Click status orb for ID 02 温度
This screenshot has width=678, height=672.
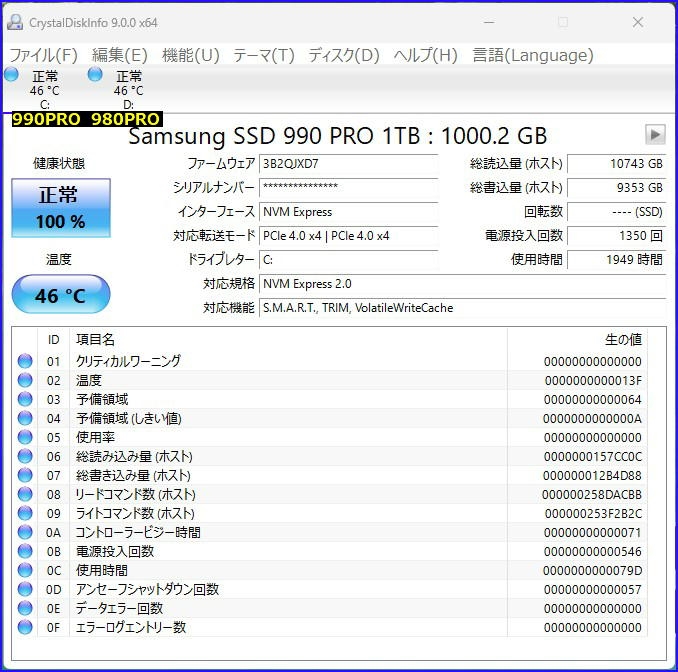click(25, 380)
